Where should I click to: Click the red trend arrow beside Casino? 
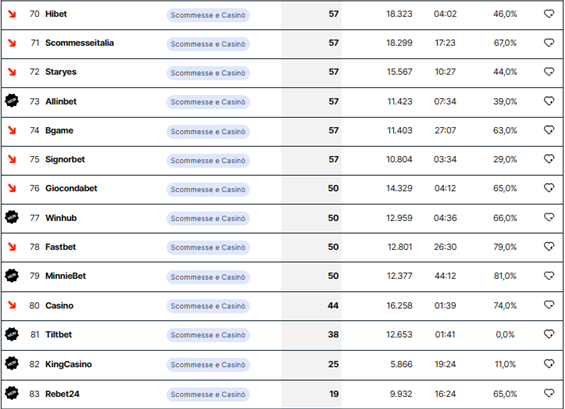point(12,305)
